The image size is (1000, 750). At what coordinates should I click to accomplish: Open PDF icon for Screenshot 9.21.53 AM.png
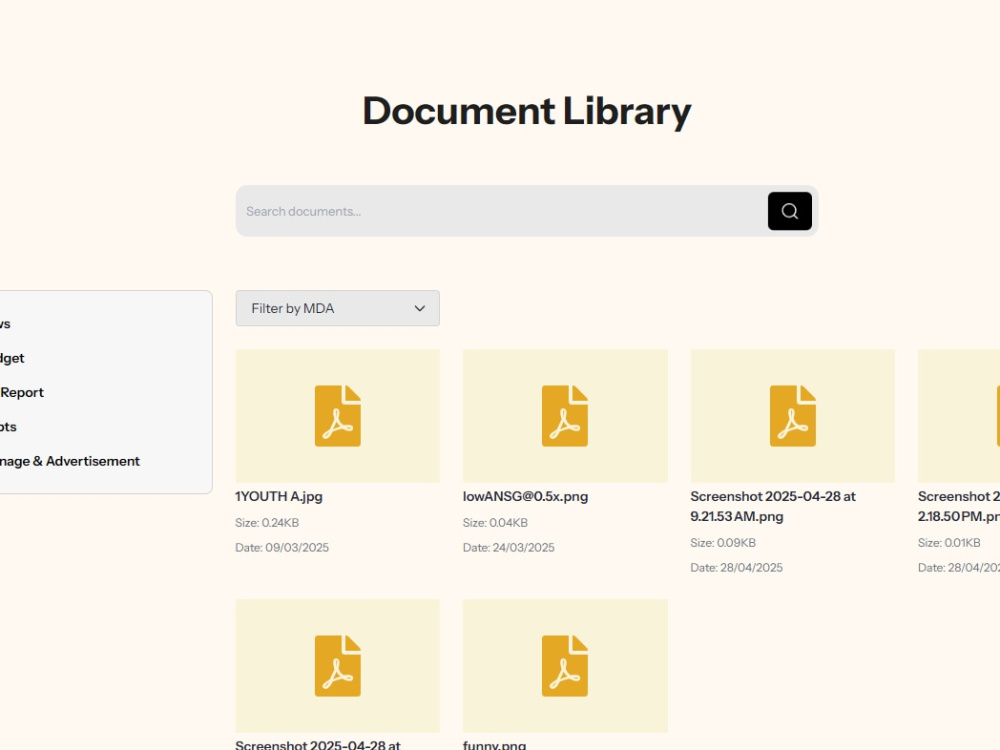click(793, 416)
